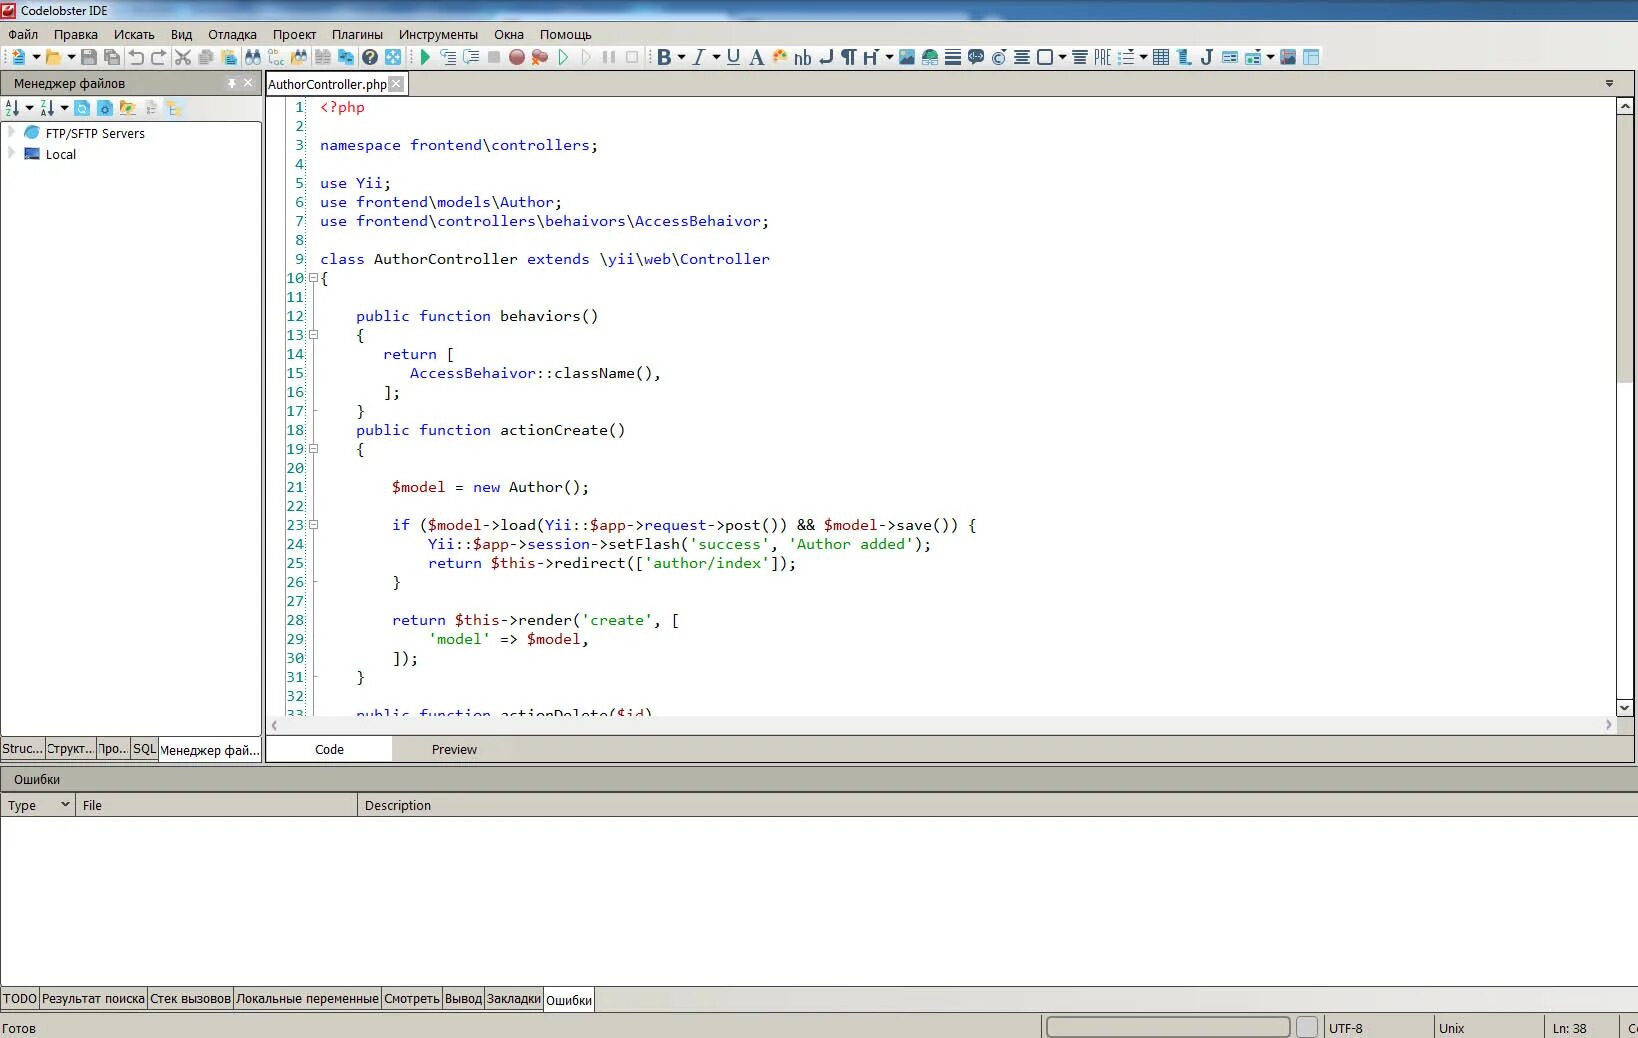Refresh the file manager with the blue icon
1638x1038 pixels.
click(x=83, y=108)
